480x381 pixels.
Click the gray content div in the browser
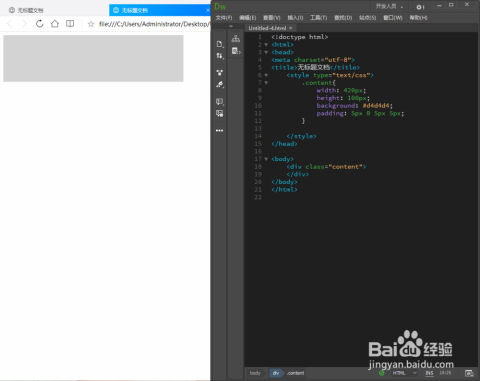point(93,58)
